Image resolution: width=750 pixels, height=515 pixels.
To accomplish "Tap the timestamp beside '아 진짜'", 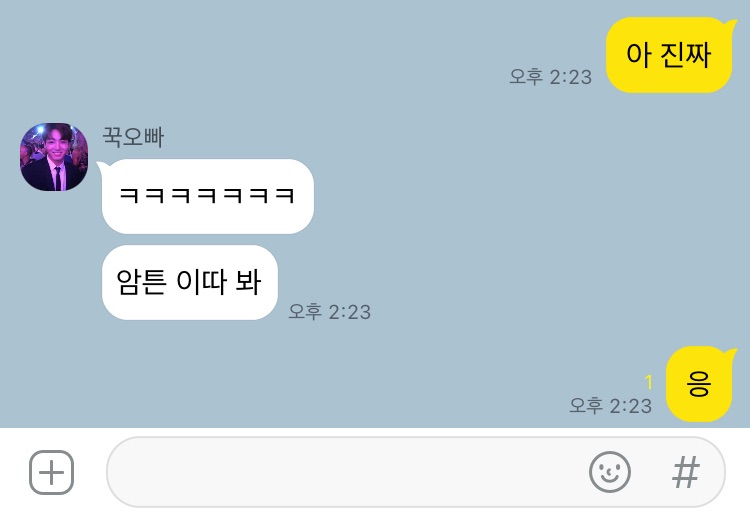I will pyautogui.click(x=551, y=77).
